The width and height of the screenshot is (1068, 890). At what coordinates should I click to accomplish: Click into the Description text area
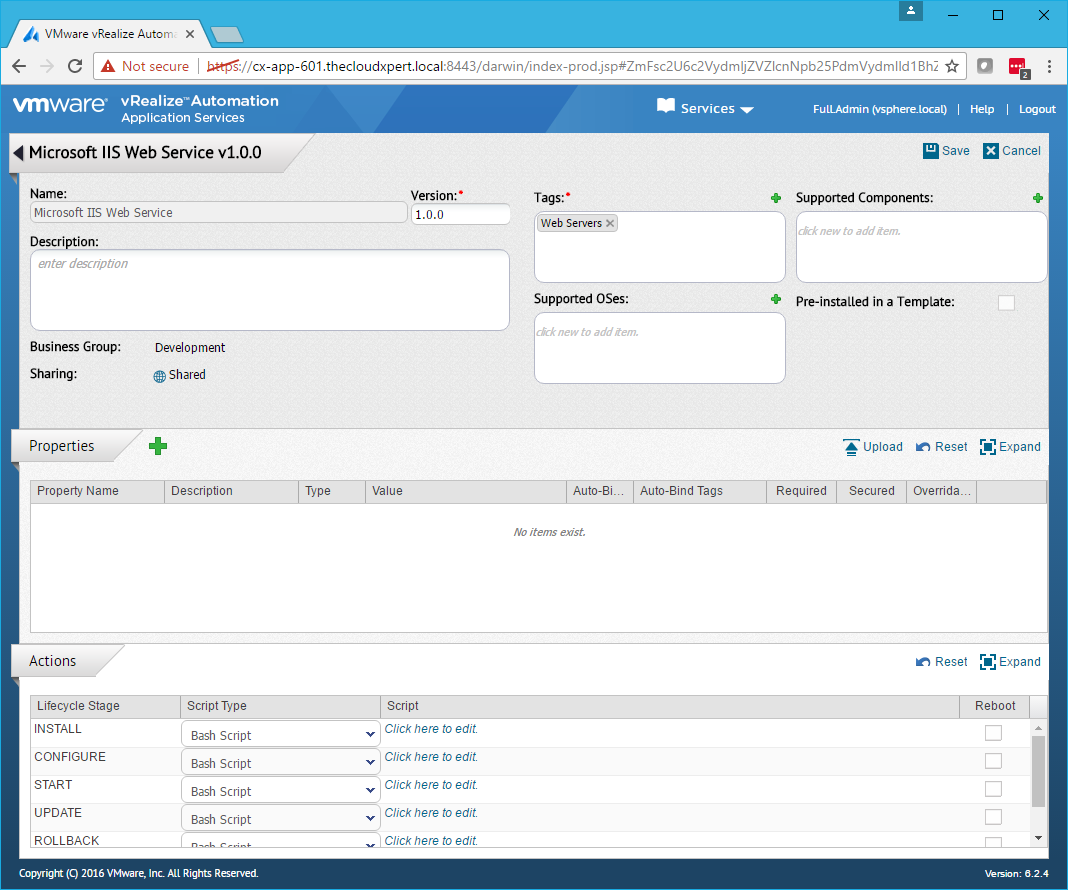pyautogui.click(x=270, y=290)
